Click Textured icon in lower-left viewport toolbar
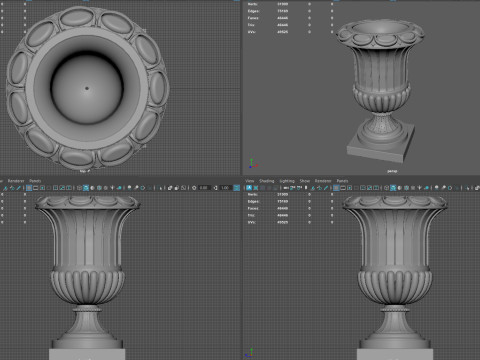 106,188
